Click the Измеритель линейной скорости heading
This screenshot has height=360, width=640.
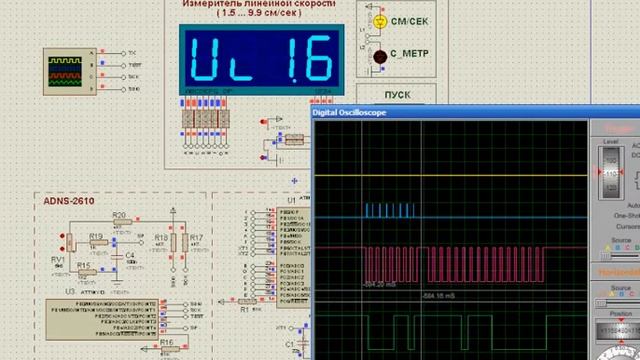coord(259,4)
